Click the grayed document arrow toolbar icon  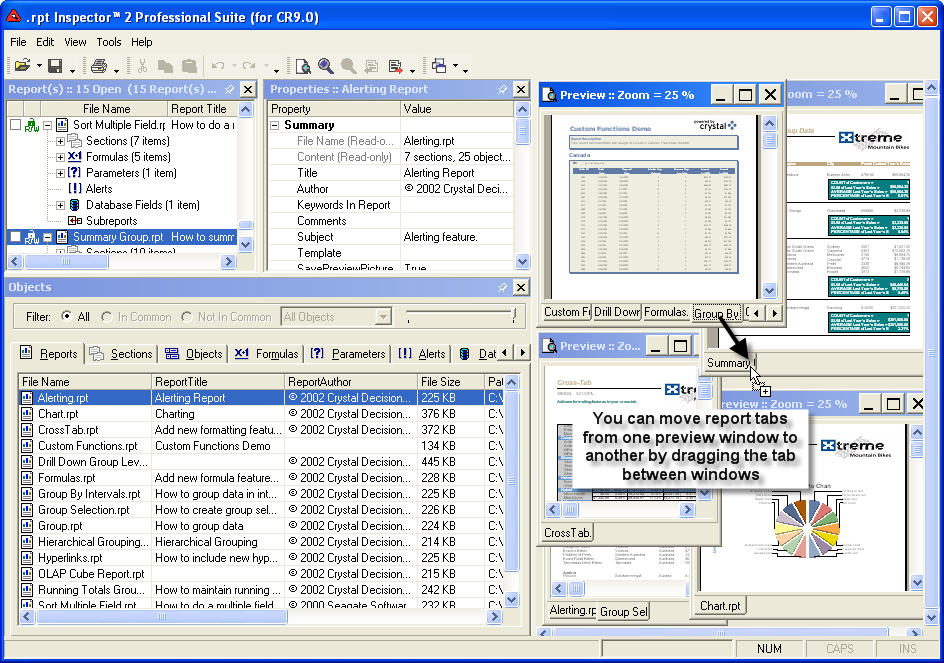[x=371, y=65]
